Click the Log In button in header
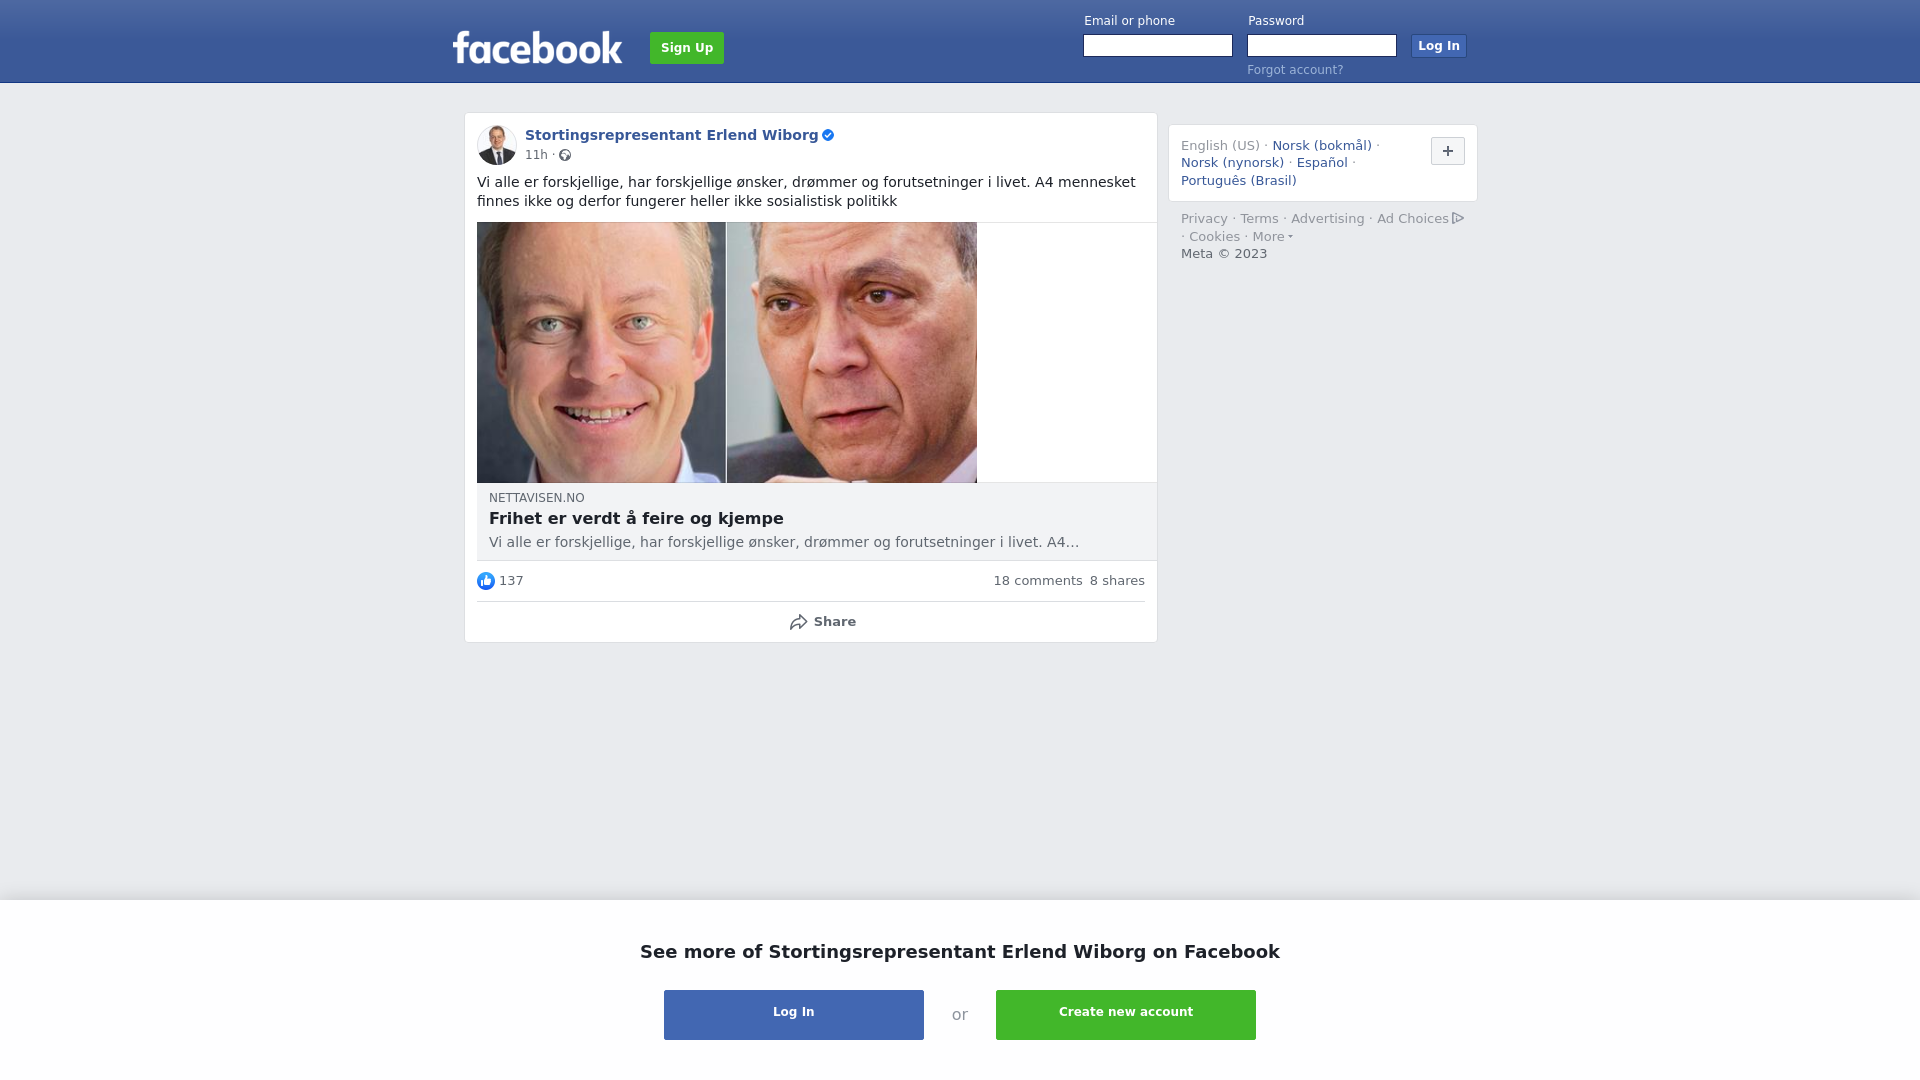Screen dimensions: 1920x1080 1439,46
